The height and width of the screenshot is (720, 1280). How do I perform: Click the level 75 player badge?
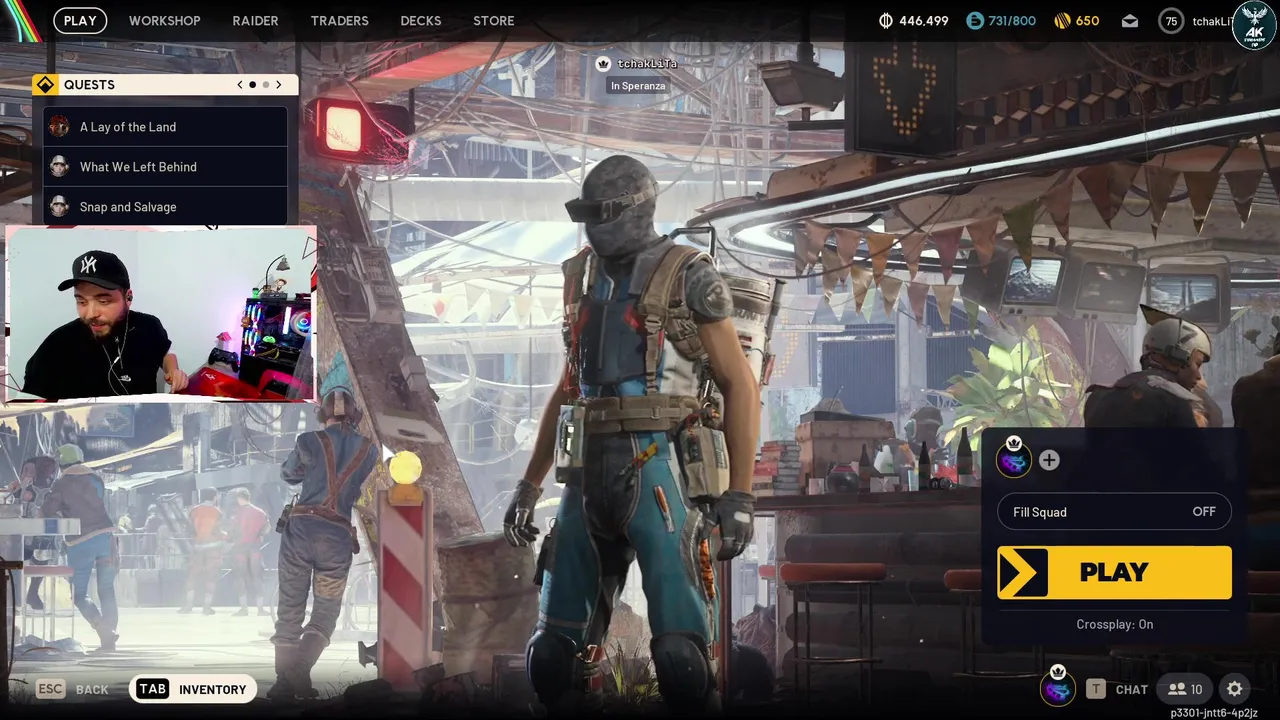pos(1171,20)
